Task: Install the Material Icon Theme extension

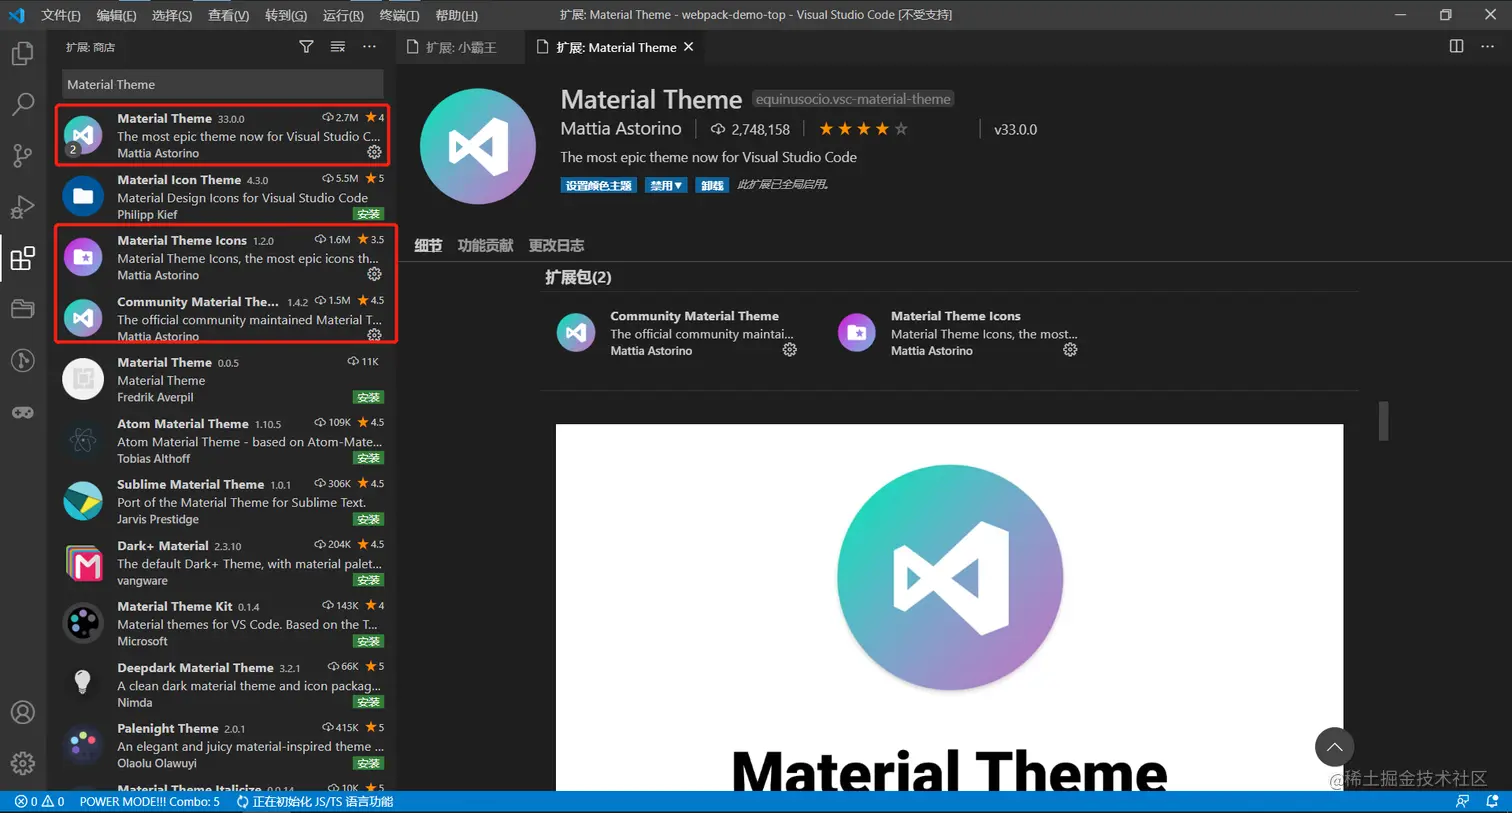Action: [x=369, y=214]
